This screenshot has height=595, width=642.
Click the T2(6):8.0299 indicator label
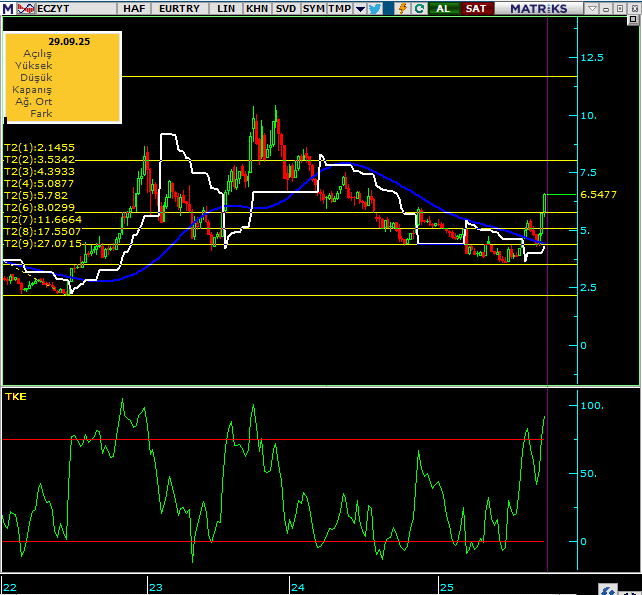(39, 207)
